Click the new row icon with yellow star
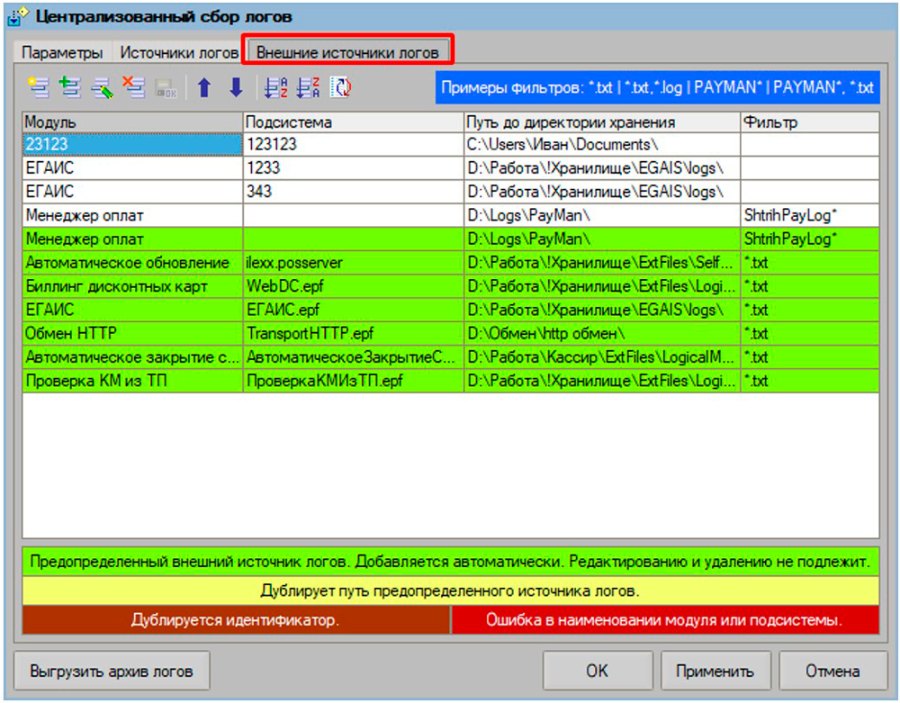The height and width of the screenshot is (703, 900). [x=38, y=88]
